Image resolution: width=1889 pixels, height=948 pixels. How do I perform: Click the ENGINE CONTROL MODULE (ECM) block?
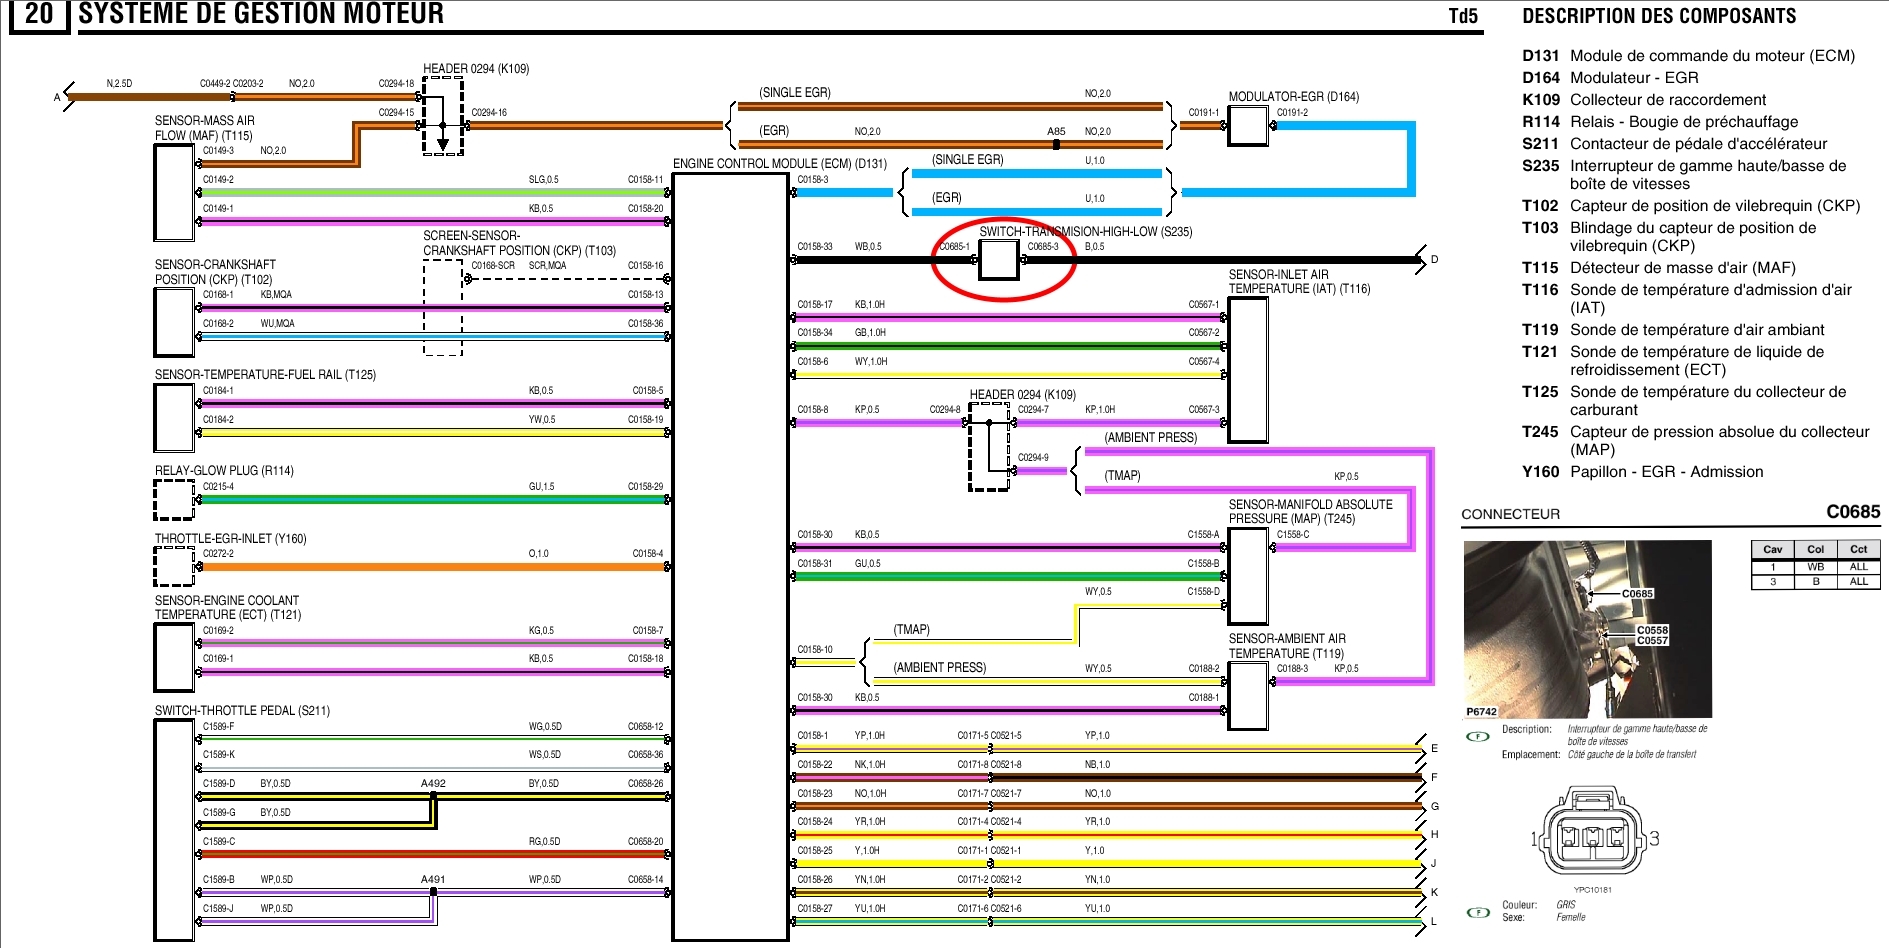click(730, 556)
